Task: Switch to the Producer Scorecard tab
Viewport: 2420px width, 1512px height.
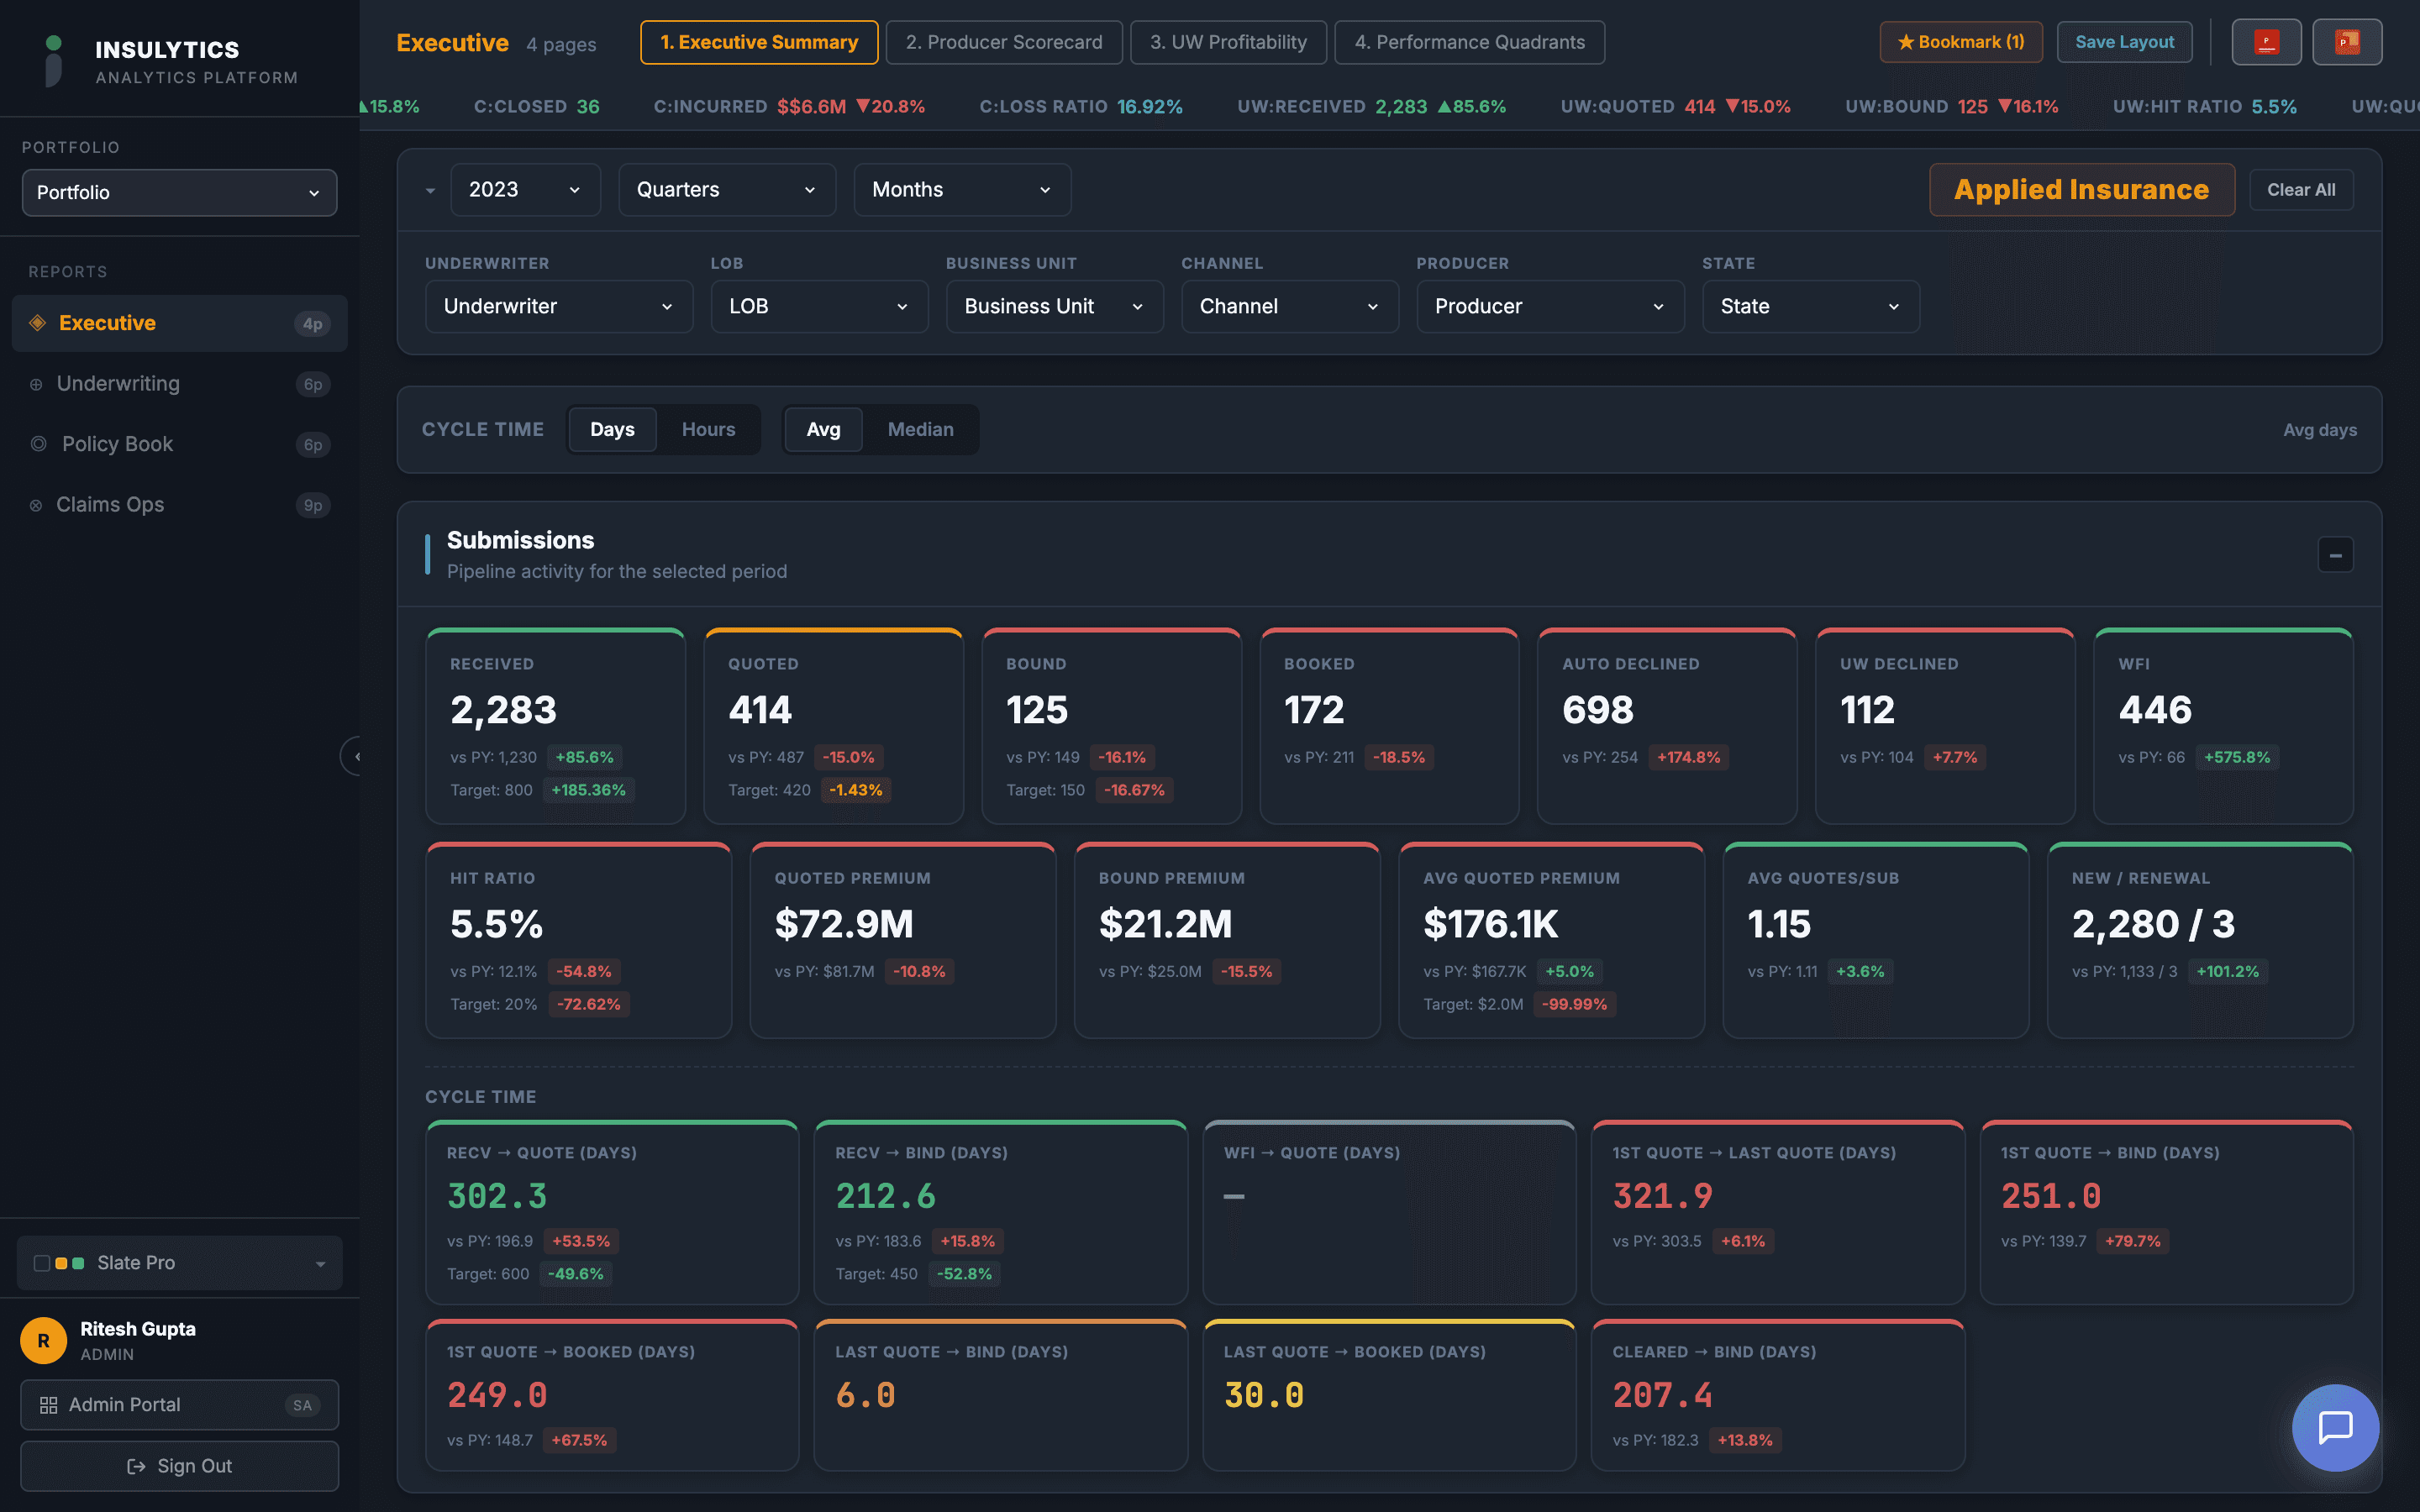Action: click(x=1004, y=42)
